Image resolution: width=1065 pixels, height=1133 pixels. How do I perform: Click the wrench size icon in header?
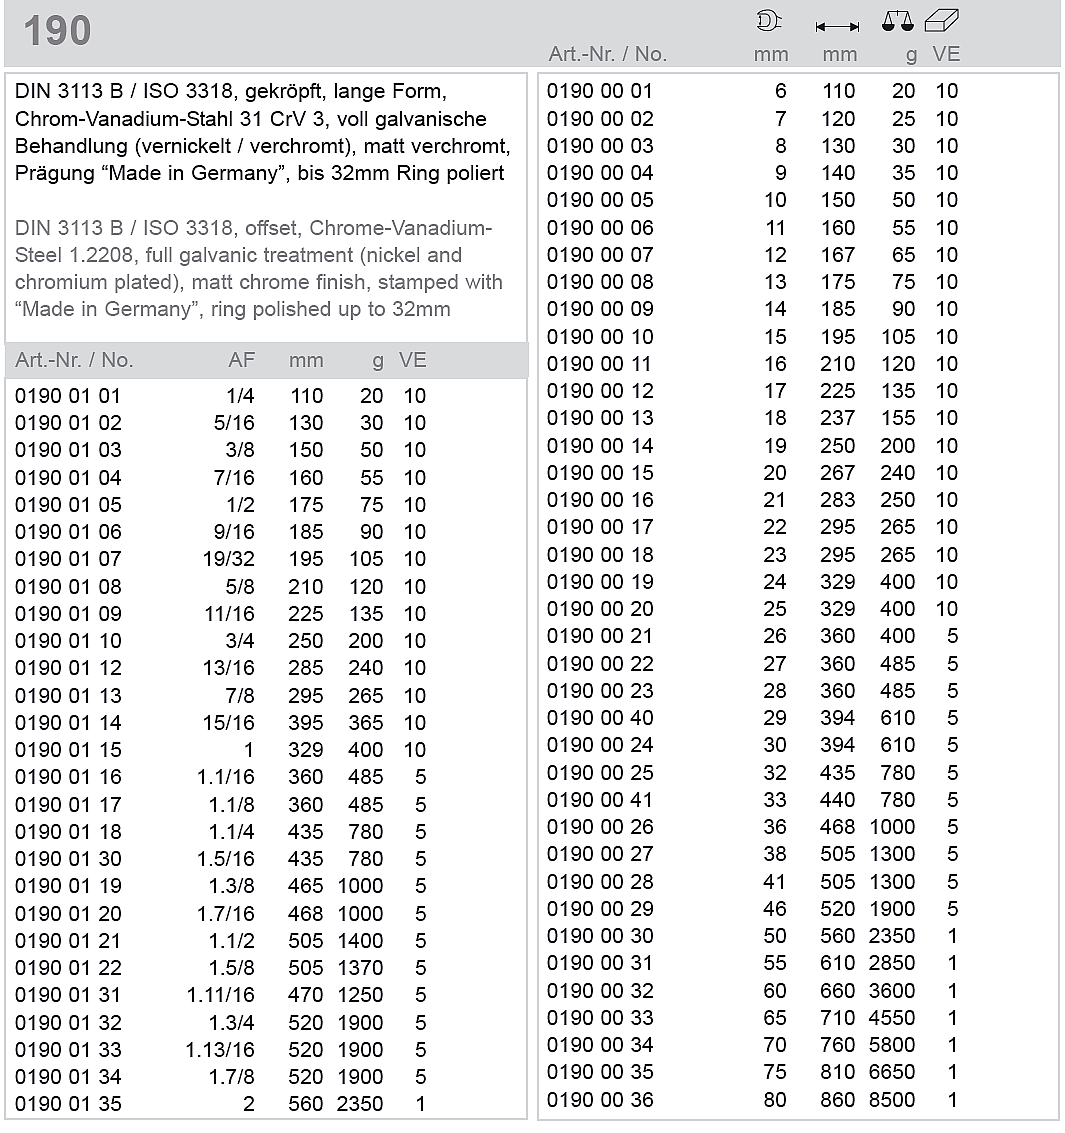point(769,21)
